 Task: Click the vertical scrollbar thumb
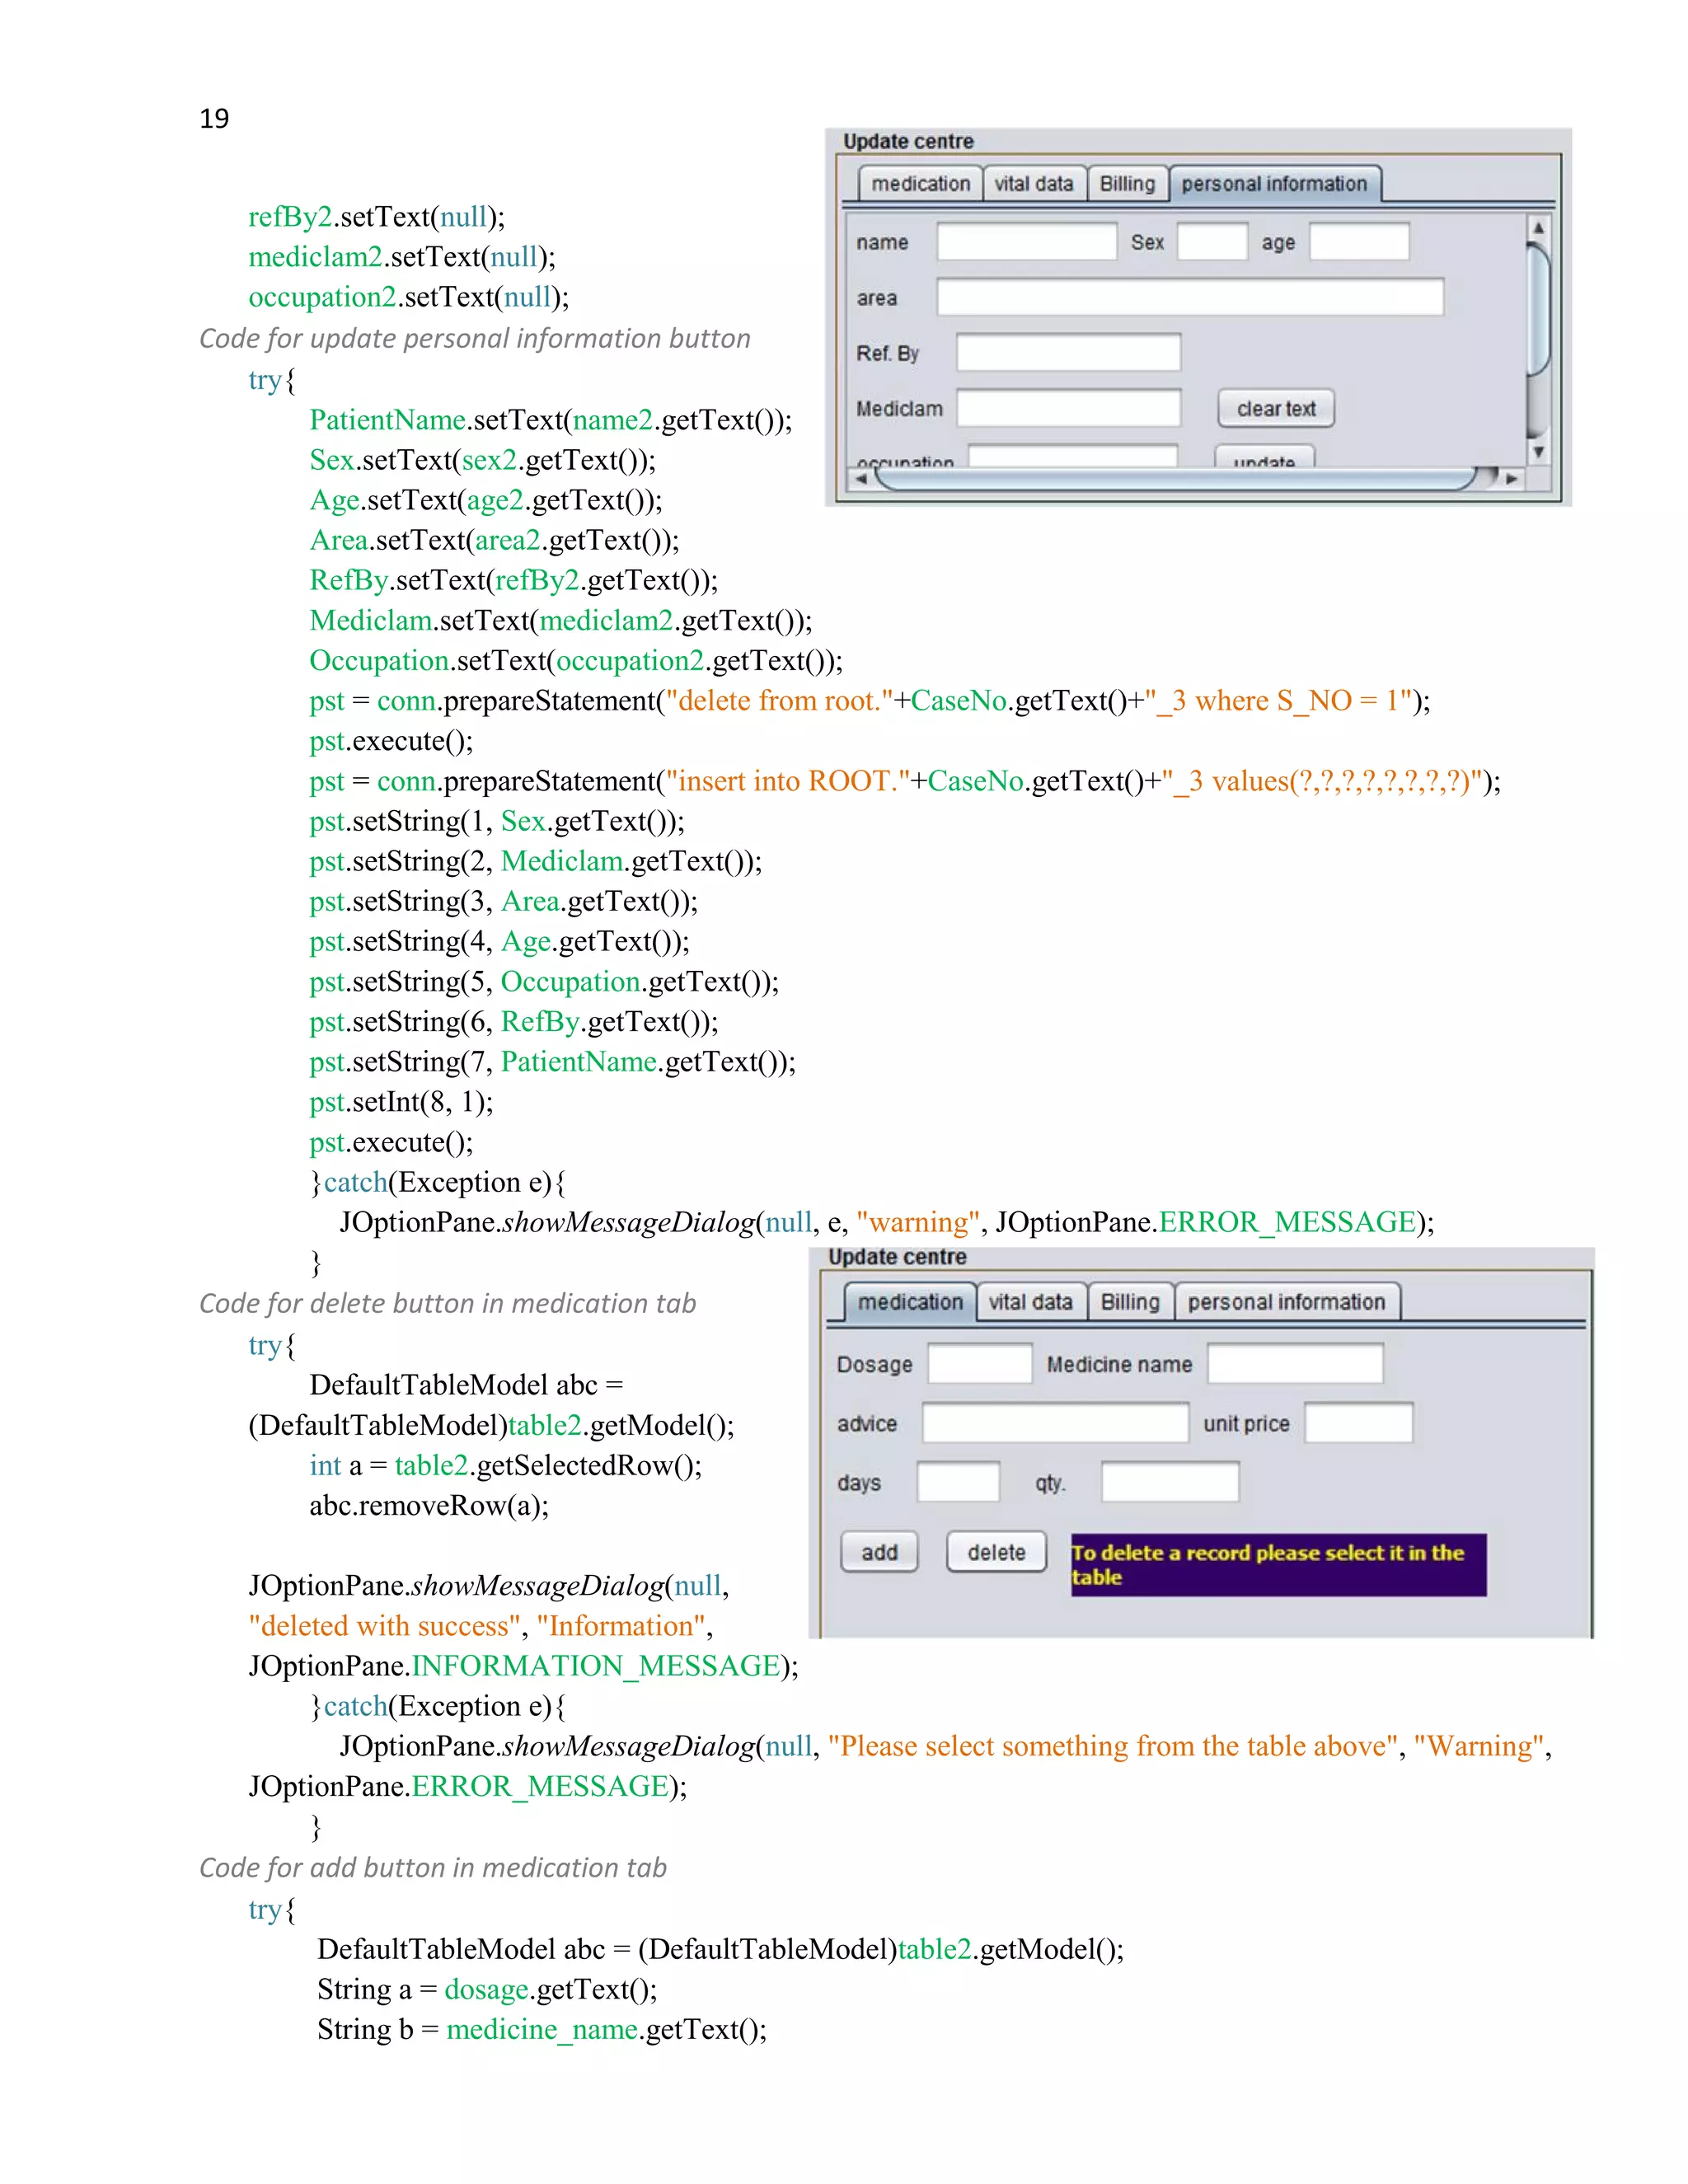[x=1538, y=308]
